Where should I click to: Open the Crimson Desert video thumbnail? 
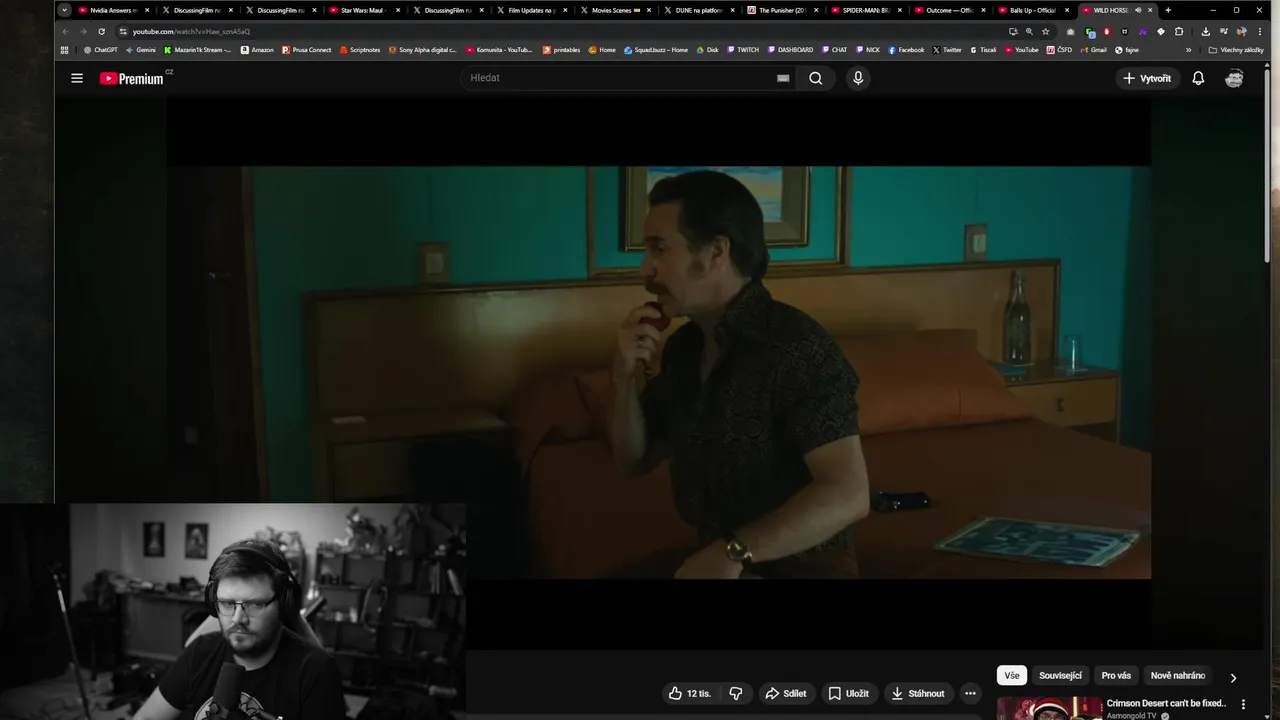click(1049, 708)
